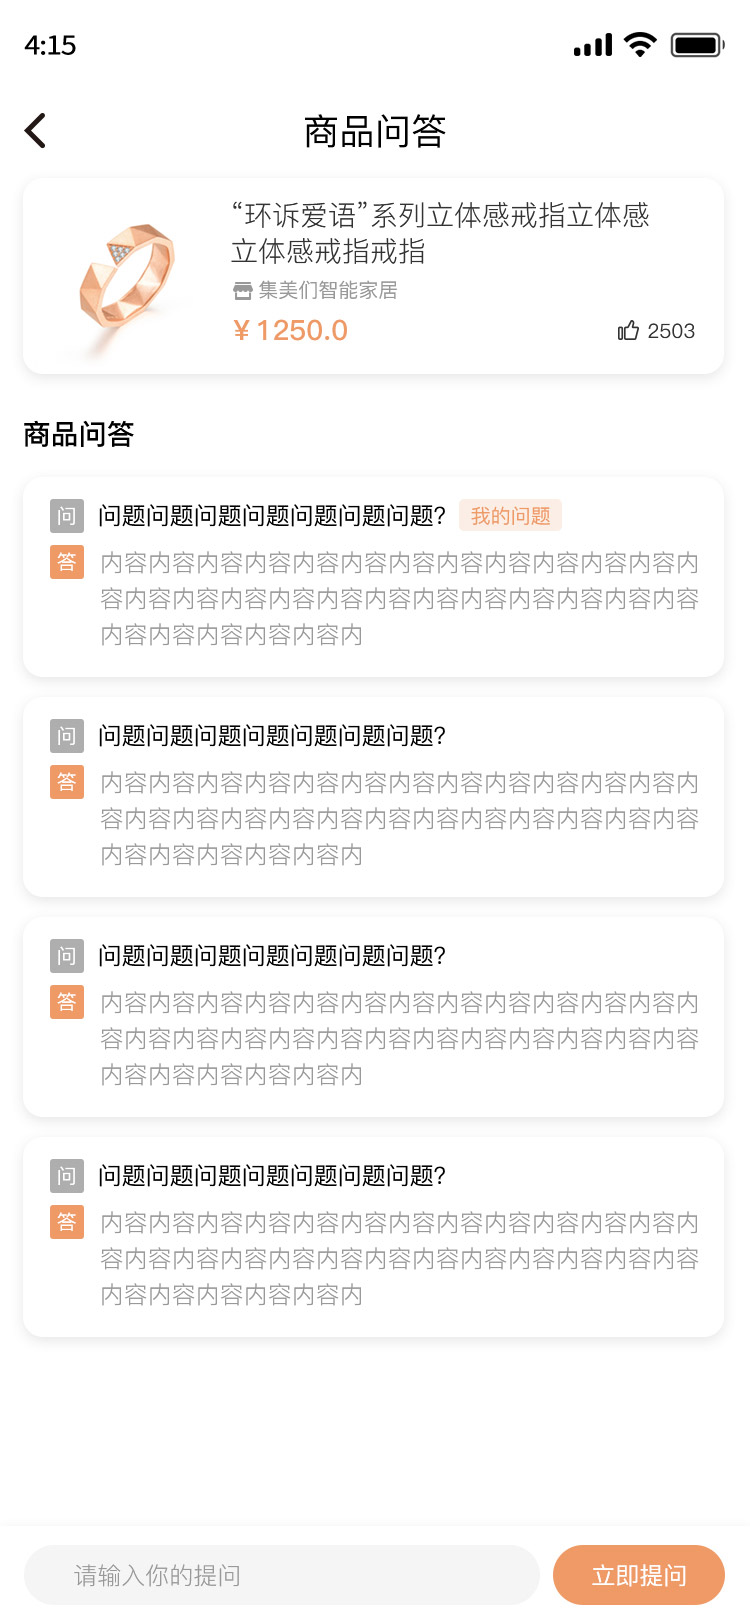The image size is (750, 1624).
Task: Open the second question's title text
Action: pos(272,736)
